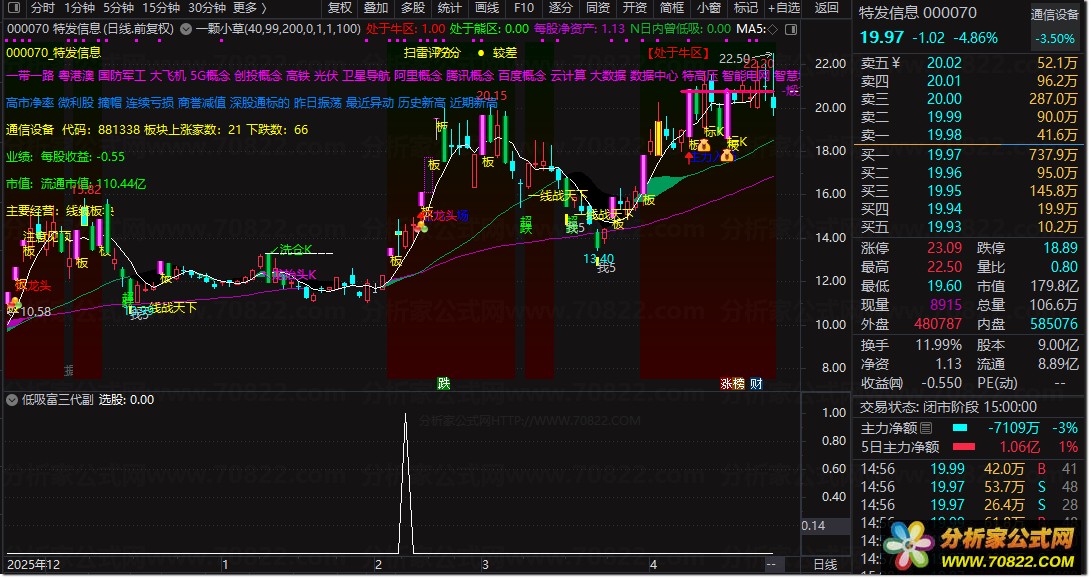1091x578 pixels.
Task: Click the small window icon after MA5 diamond
Action: (790, 29)
